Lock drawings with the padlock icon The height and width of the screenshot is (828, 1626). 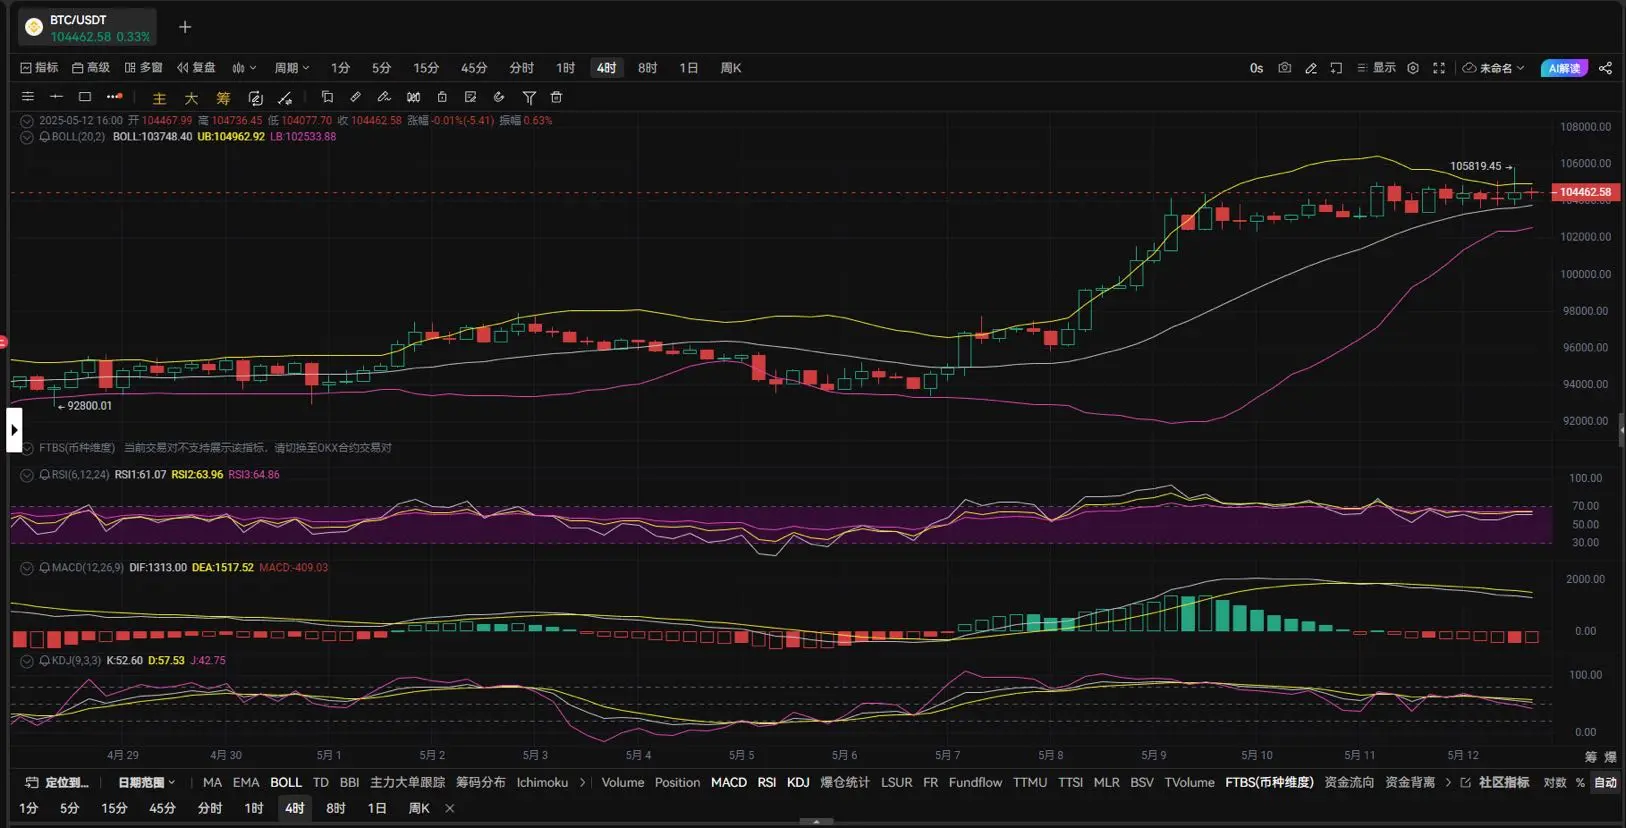pos(442,97)
